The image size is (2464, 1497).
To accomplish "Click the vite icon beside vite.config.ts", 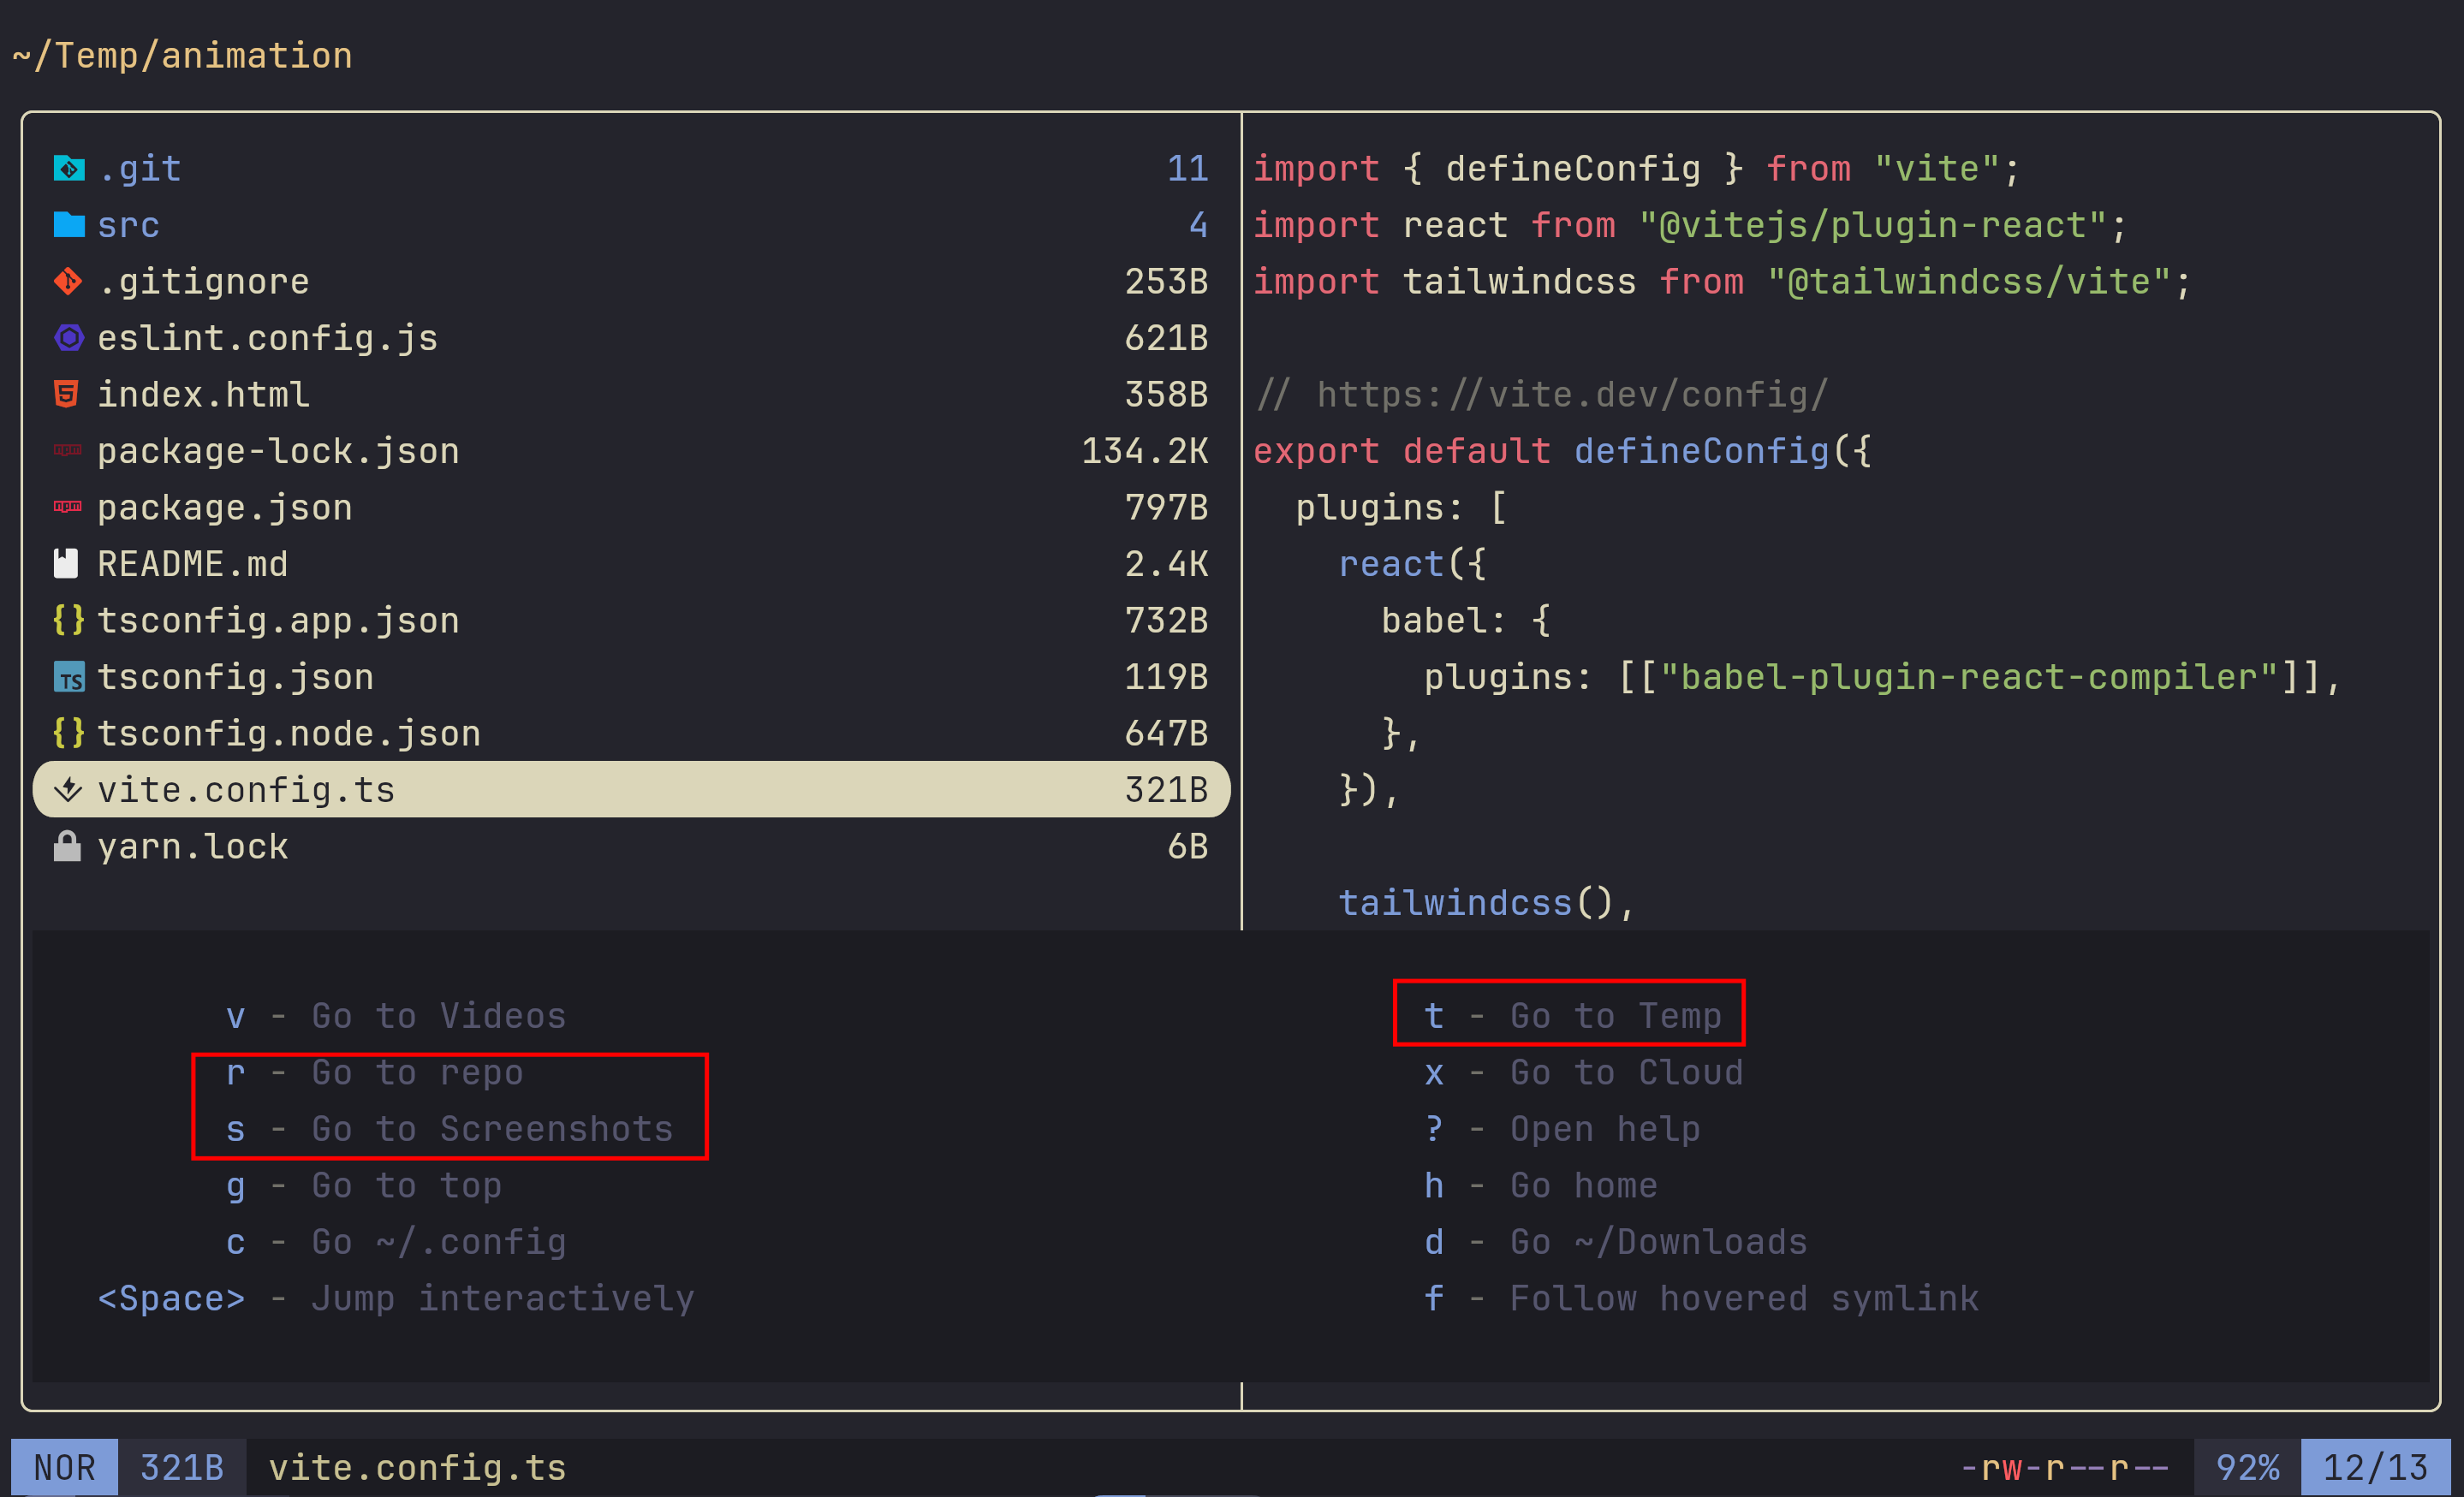I will [68, 790].
